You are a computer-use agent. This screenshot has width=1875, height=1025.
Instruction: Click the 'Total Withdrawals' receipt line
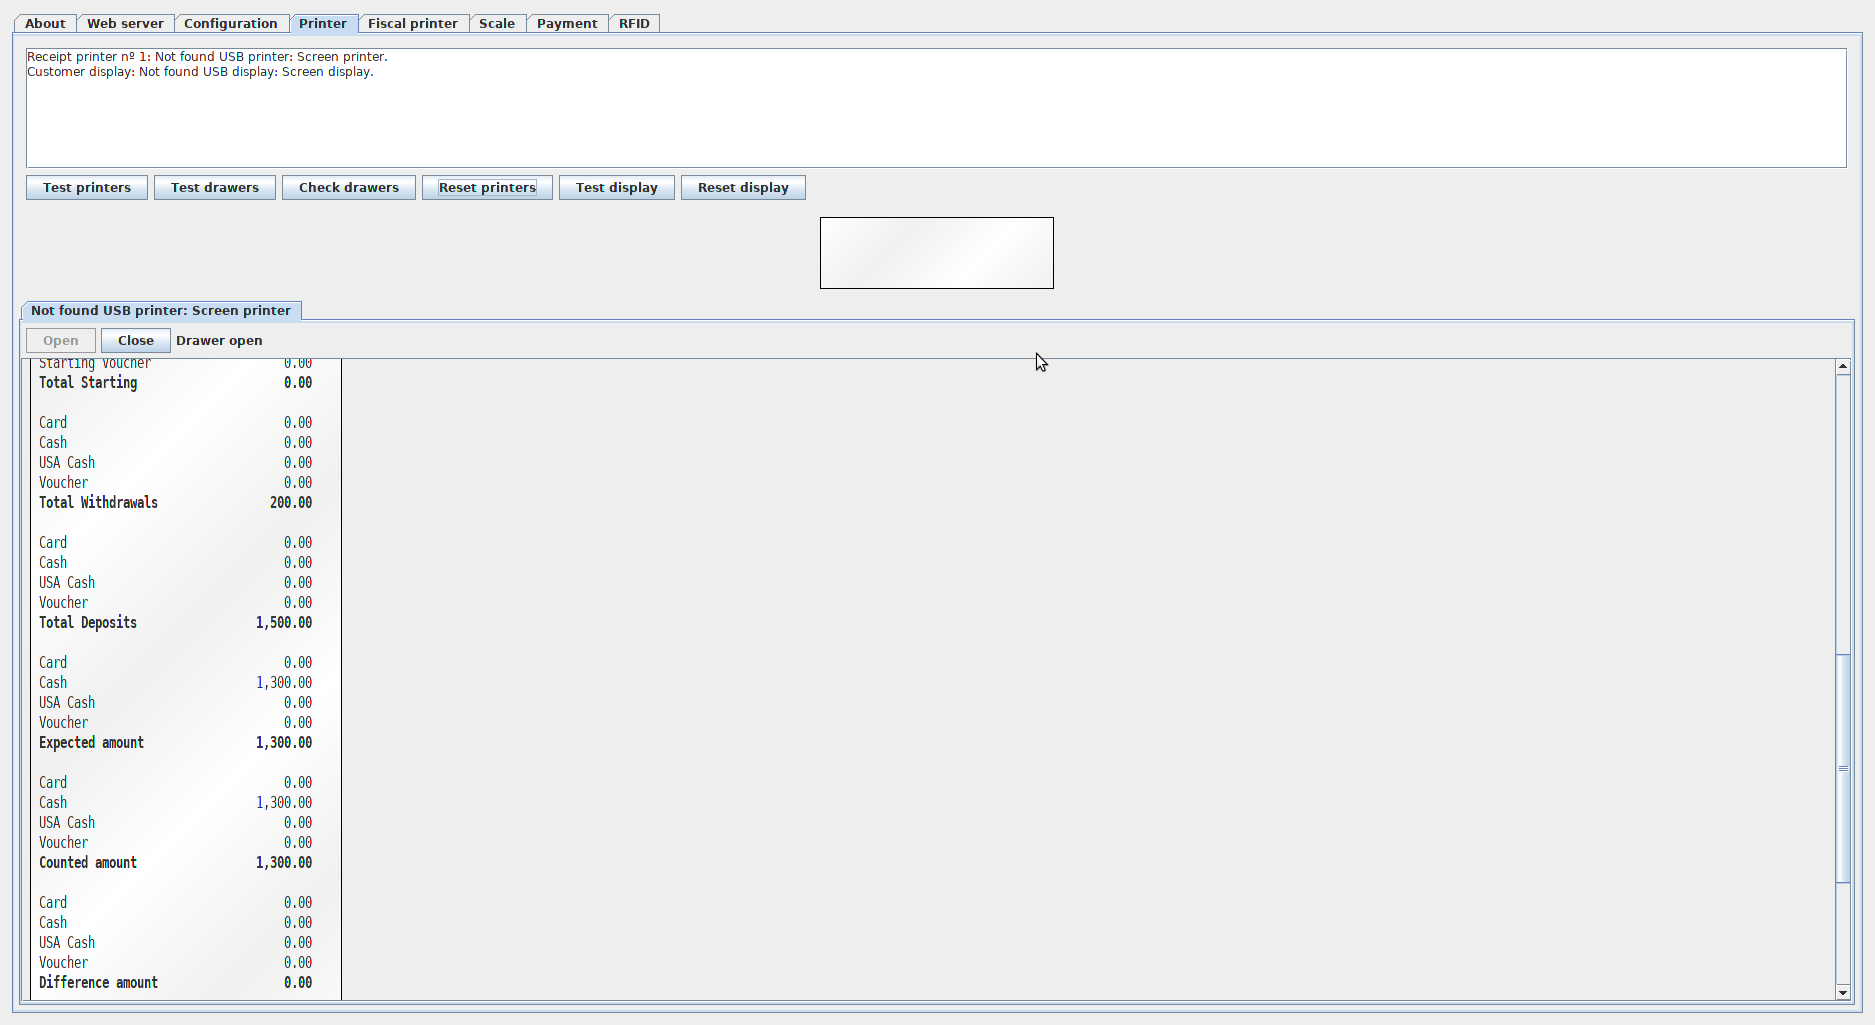176,503
